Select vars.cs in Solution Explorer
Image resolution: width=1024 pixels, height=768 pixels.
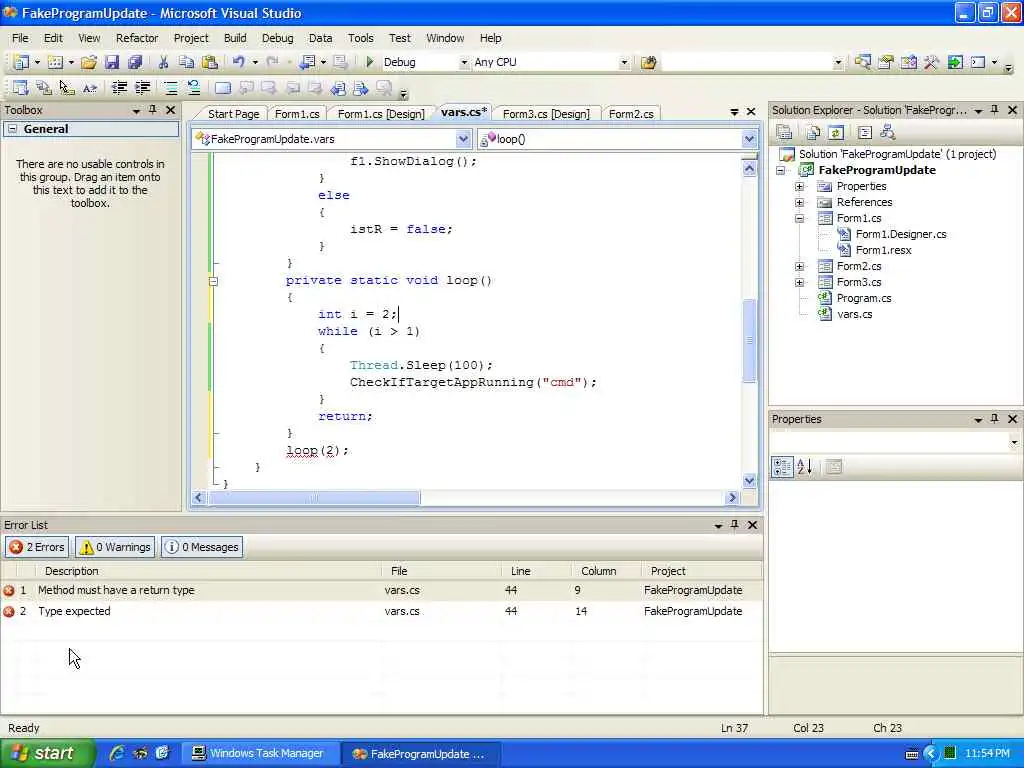point(854,314)
